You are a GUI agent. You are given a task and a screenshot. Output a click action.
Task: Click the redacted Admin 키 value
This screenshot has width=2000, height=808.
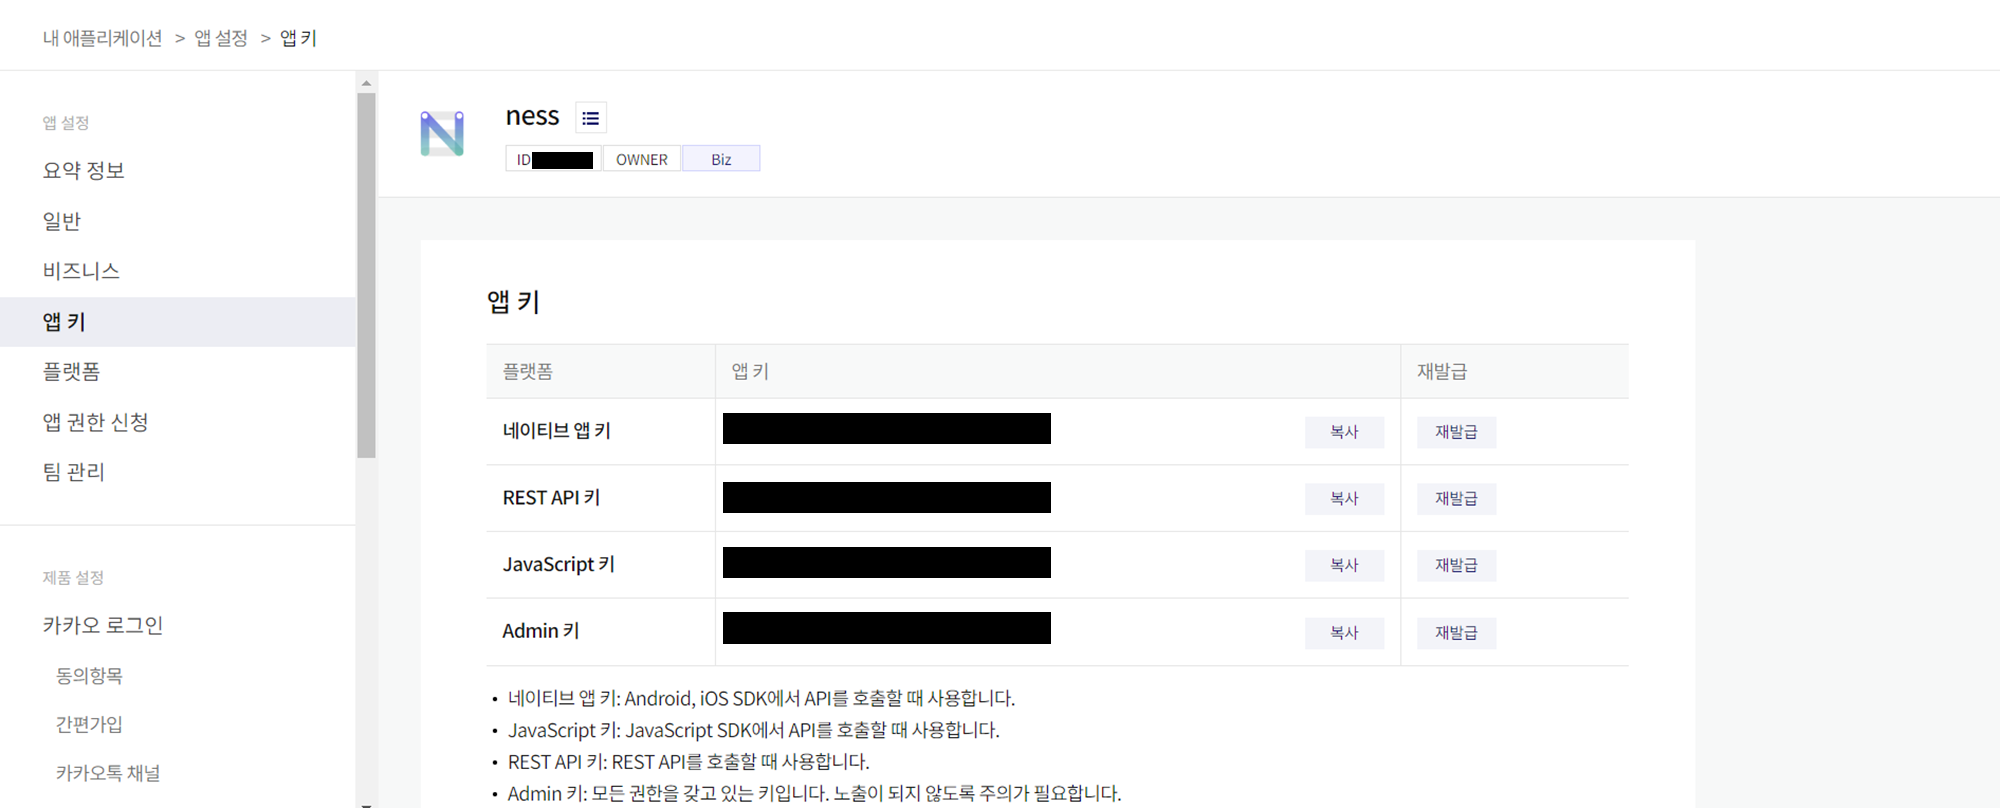point(887,628)
